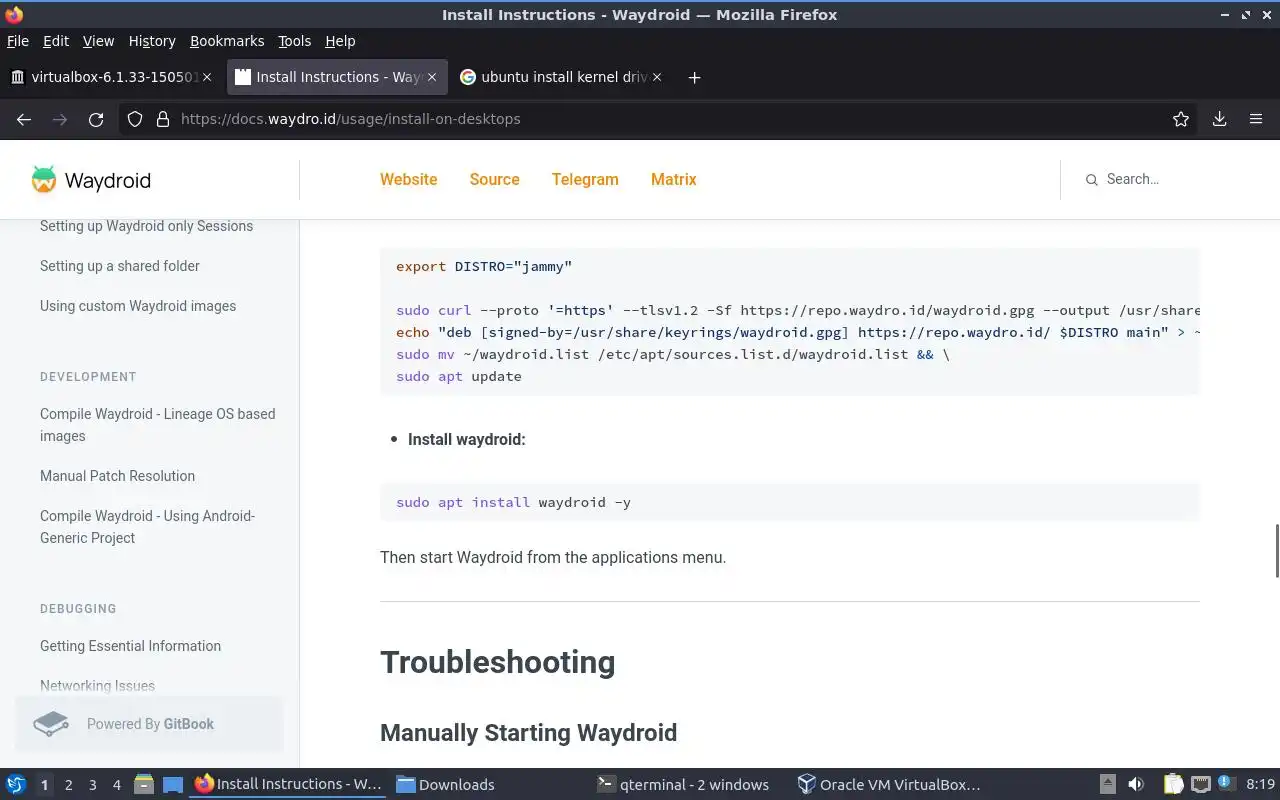Click the Waydroid logo
Screen dimensions: 1280x800
pos(91,180)
